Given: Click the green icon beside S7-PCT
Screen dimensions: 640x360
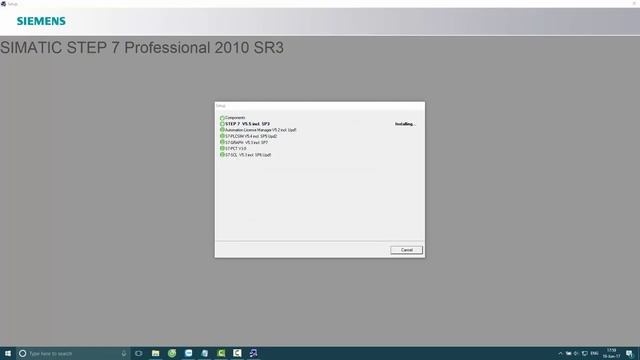Looking at the screenshot, I should pos(222,149).
